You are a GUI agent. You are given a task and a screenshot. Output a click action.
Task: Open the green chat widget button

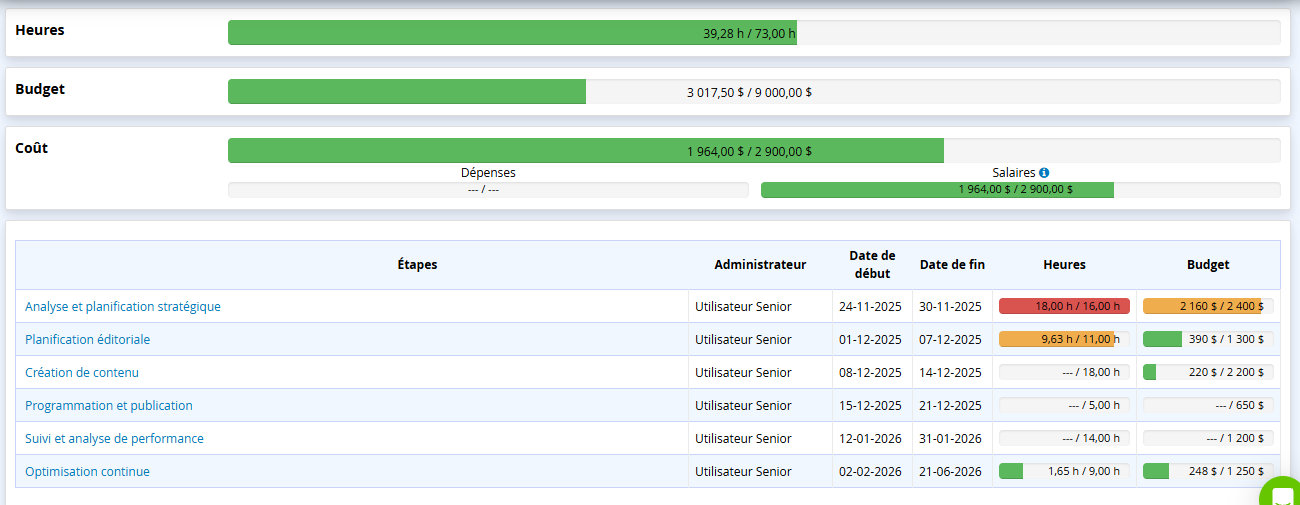(1282, 494)
